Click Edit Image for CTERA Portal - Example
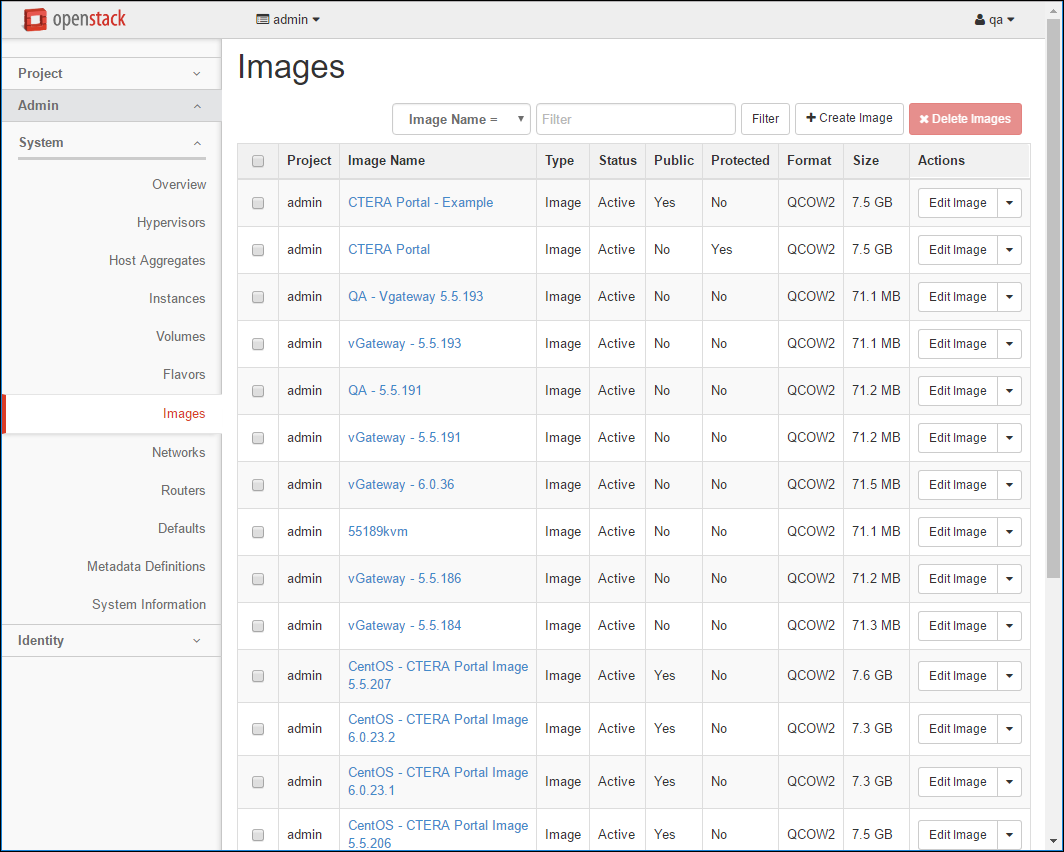Image resolution: width=1064 pixels, height=852 pixels. click(x=957, y=203)
